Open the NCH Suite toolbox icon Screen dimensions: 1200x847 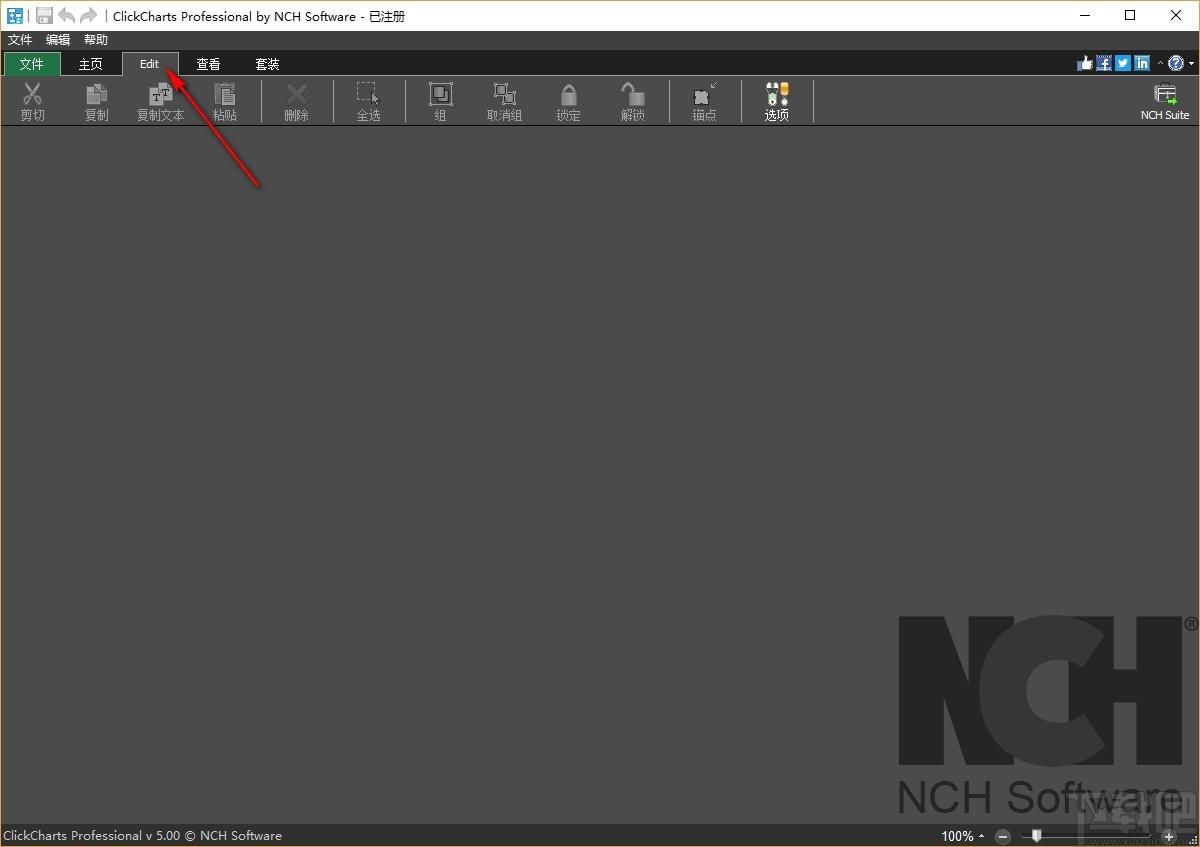[1165, 95]
